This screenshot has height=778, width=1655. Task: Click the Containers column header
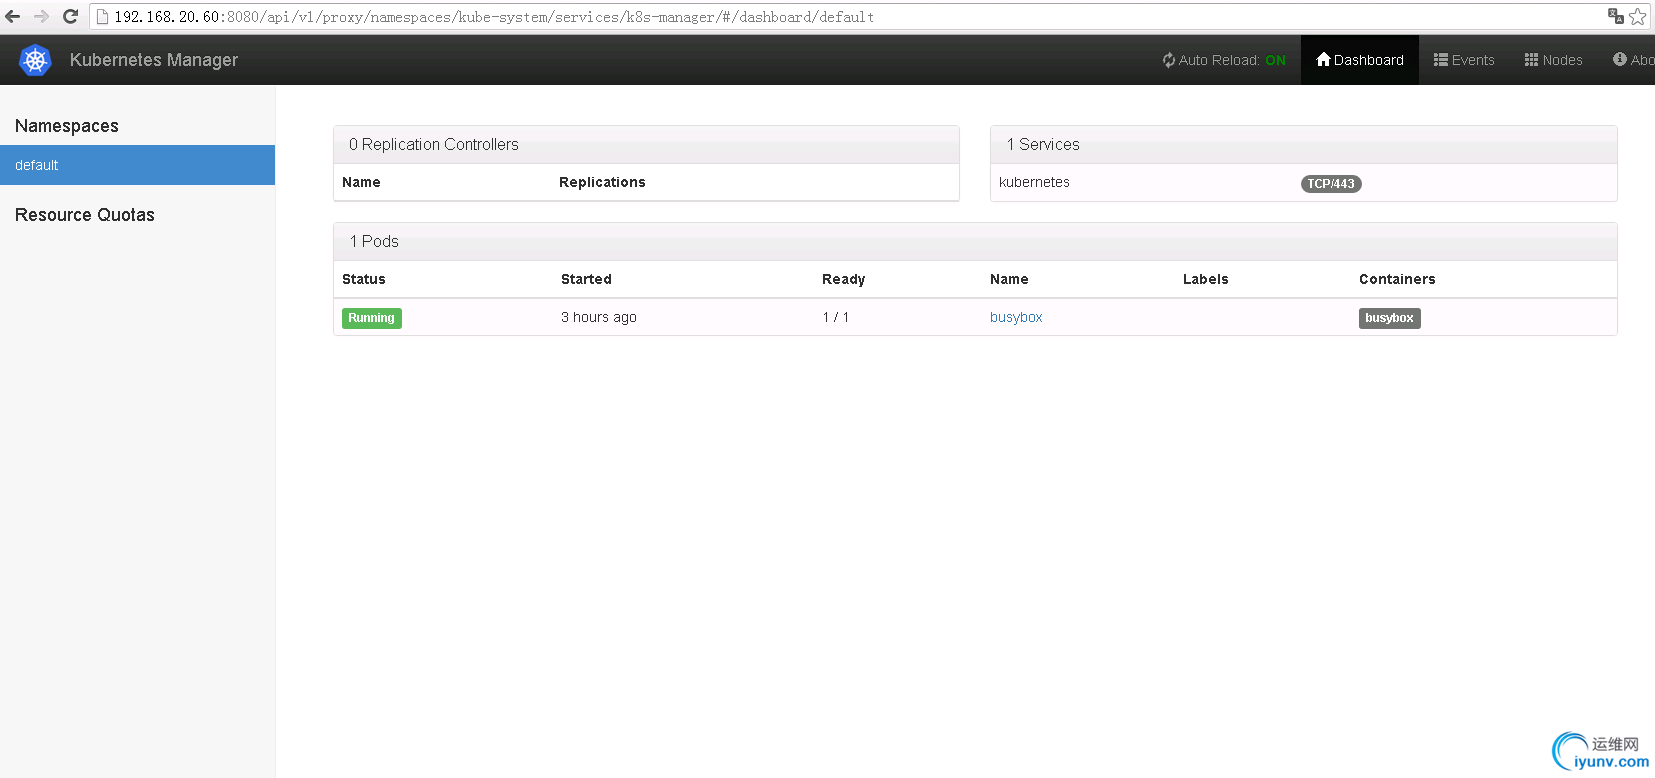pyautogui.click(x=1397, y=279)
